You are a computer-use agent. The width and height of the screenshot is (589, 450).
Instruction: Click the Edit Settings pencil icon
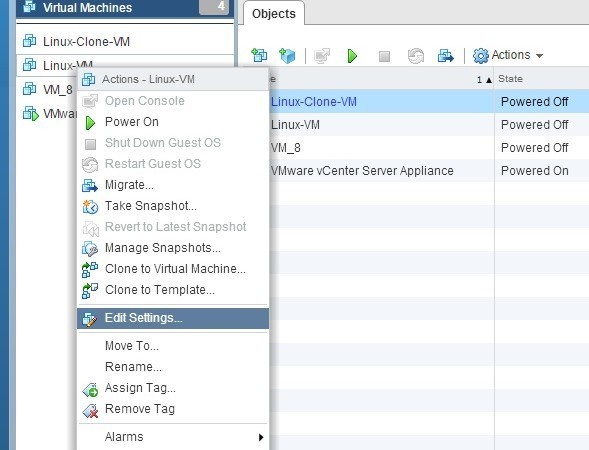click(90, 319)
